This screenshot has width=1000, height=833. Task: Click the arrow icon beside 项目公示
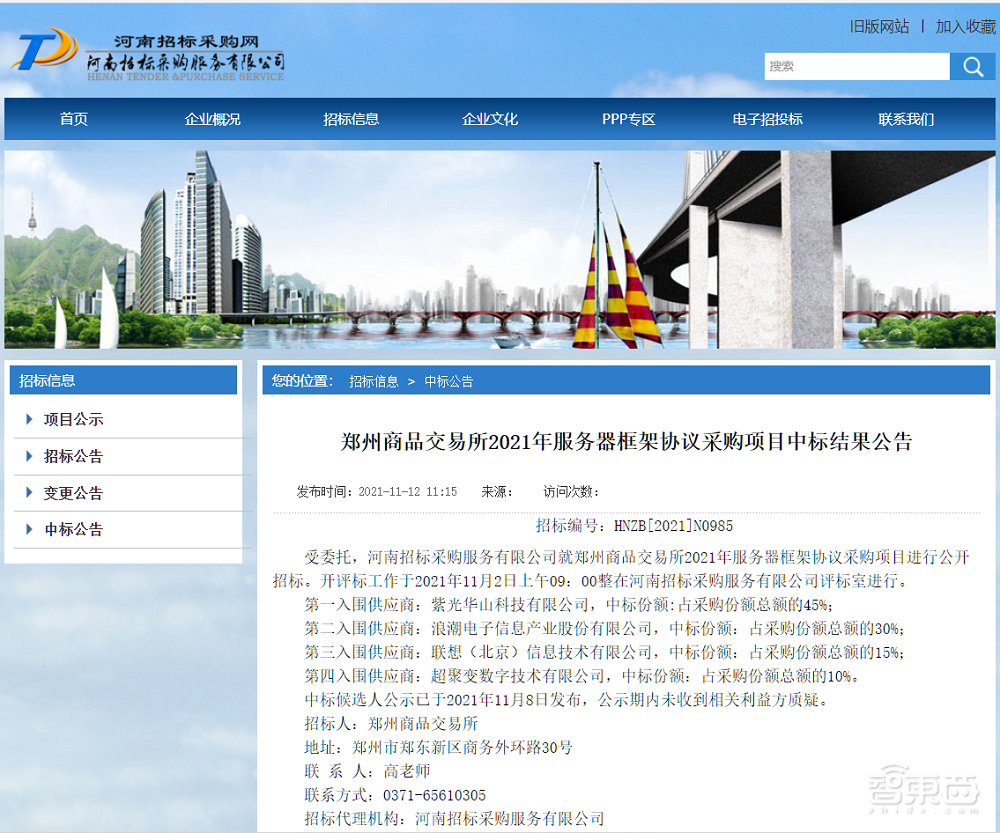(x=28, y=419)
